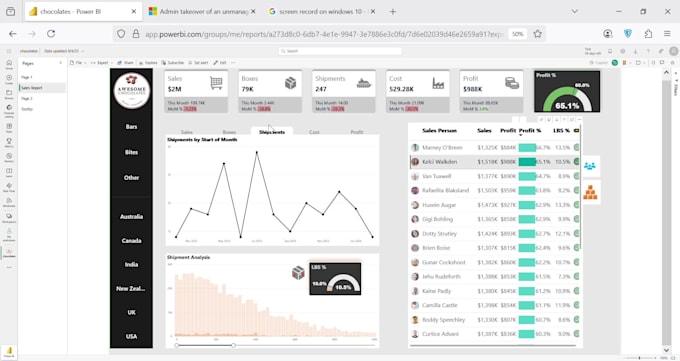Switch chart to Cost tab
Screen dimensions: 680x361
[x=314, y=132]
